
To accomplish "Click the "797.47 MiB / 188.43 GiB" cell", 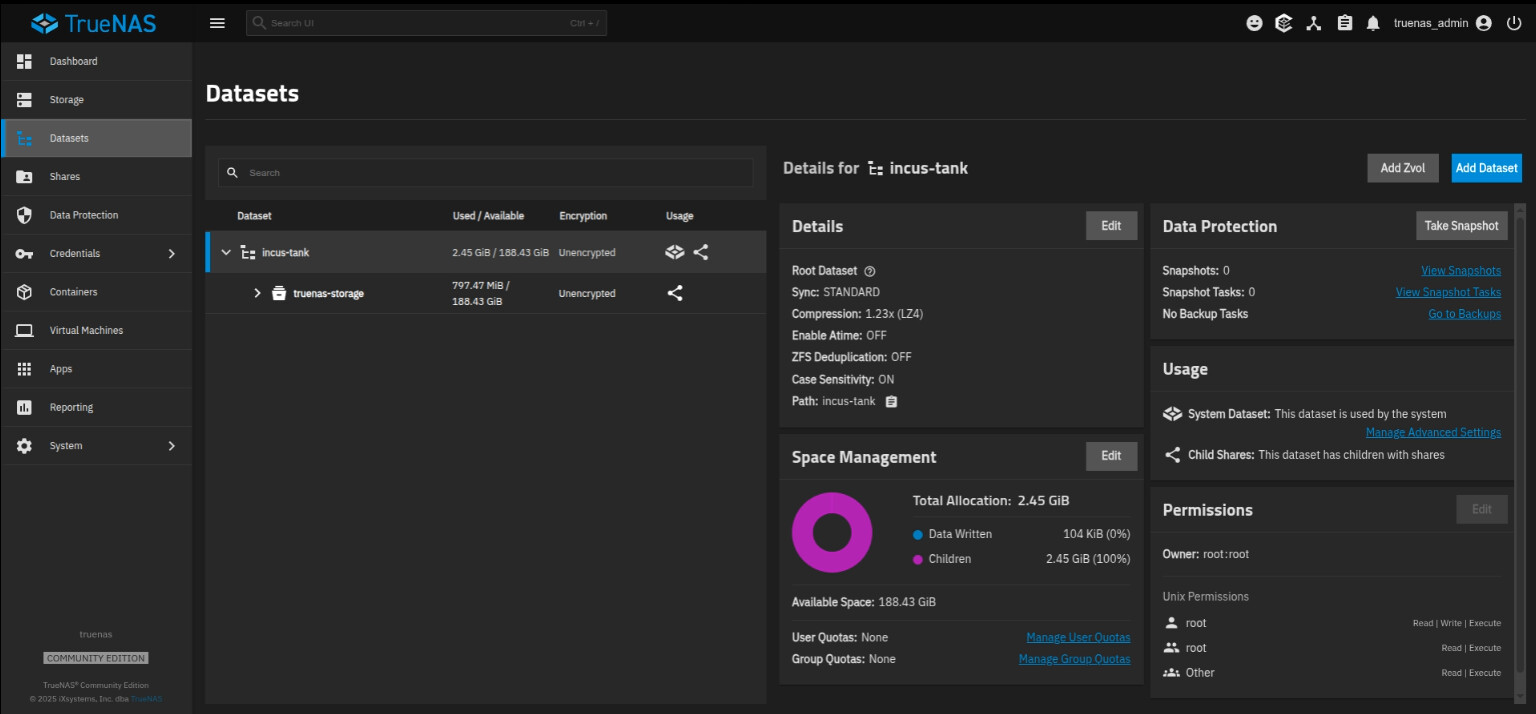I will [481, 293].
